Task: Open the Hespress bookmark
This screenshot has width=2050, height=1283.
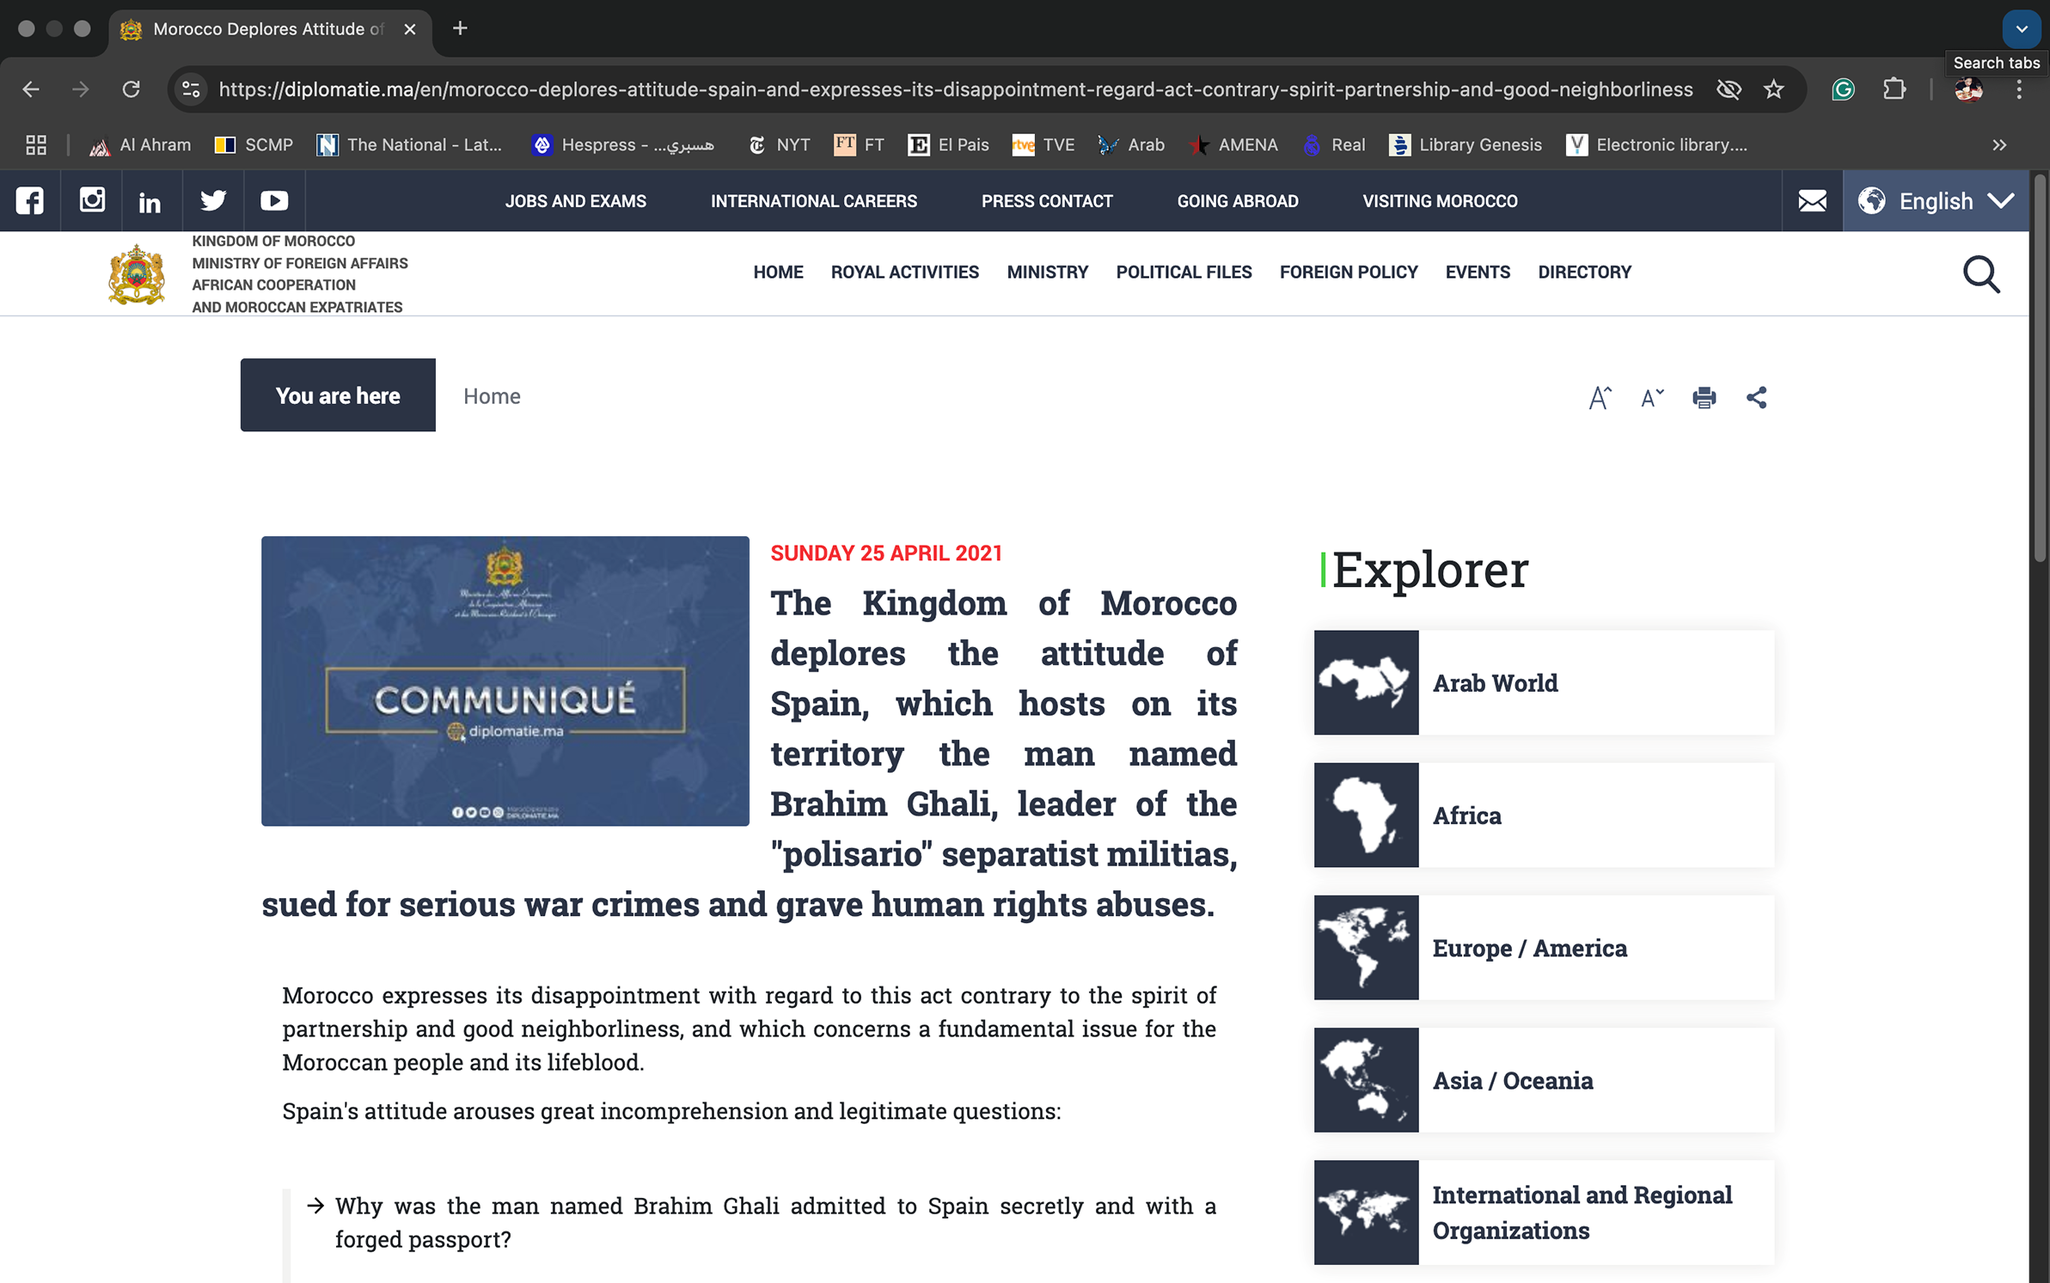Action: (623, 145)
